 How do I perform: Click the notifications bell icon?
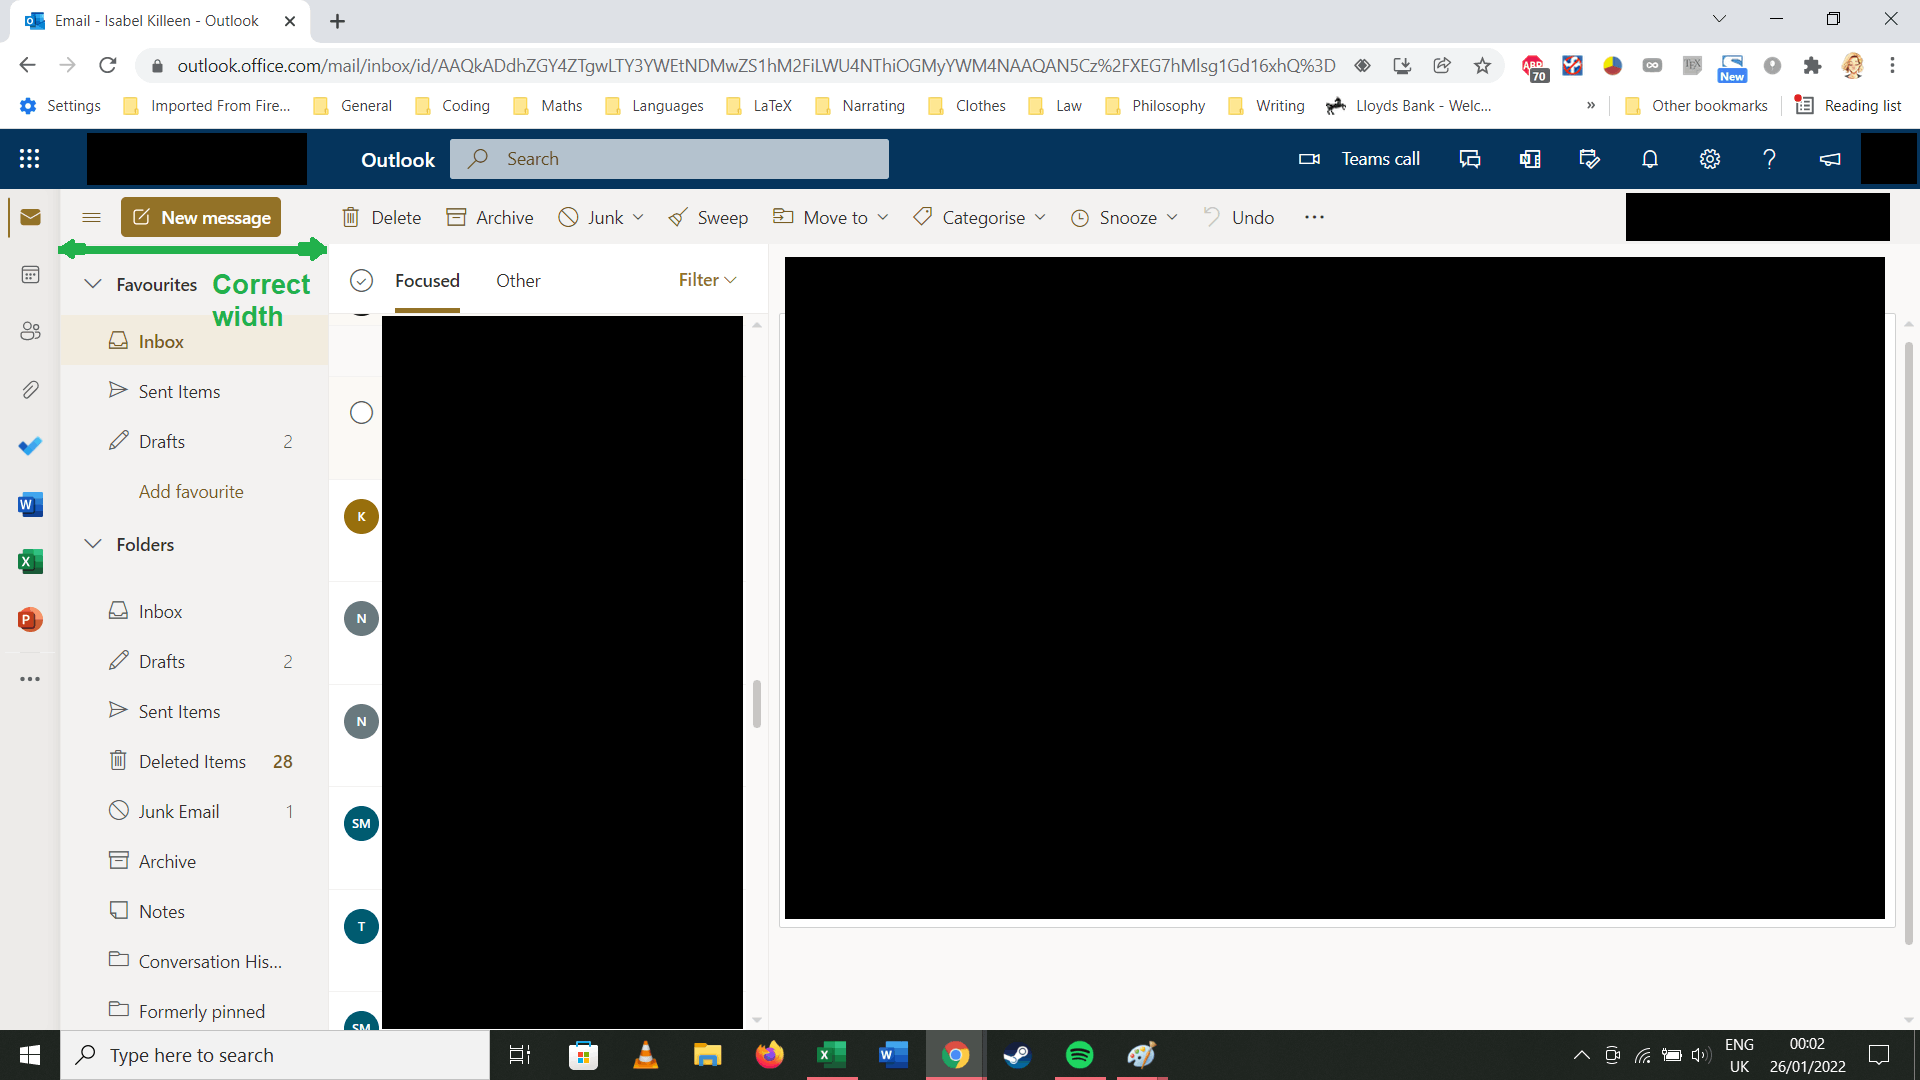1650,159
